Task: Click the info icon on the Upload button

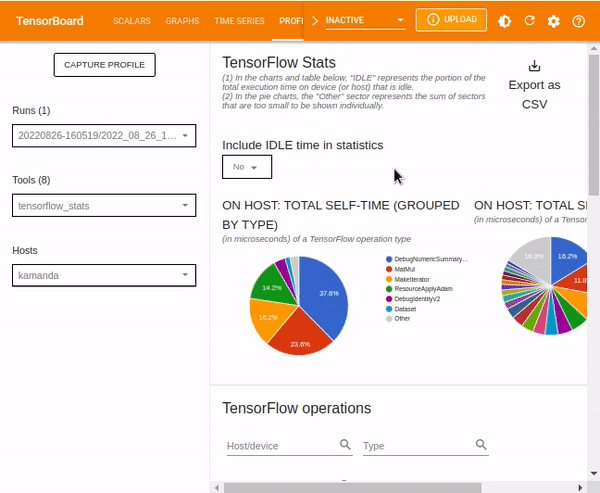Action: tap(433, 20)
